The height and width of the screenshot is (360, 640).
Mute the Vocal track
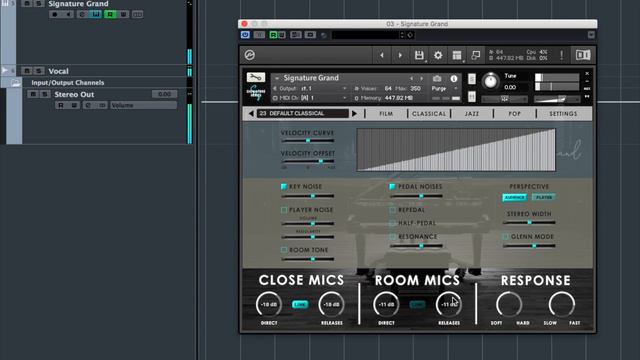coord(27,71)
